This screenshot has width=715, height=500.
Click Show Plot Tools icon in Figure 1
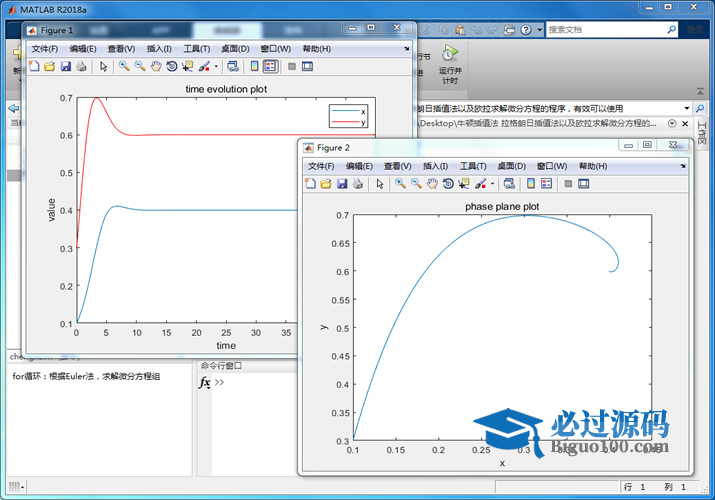pyautogui.click(x=308, y=67)
